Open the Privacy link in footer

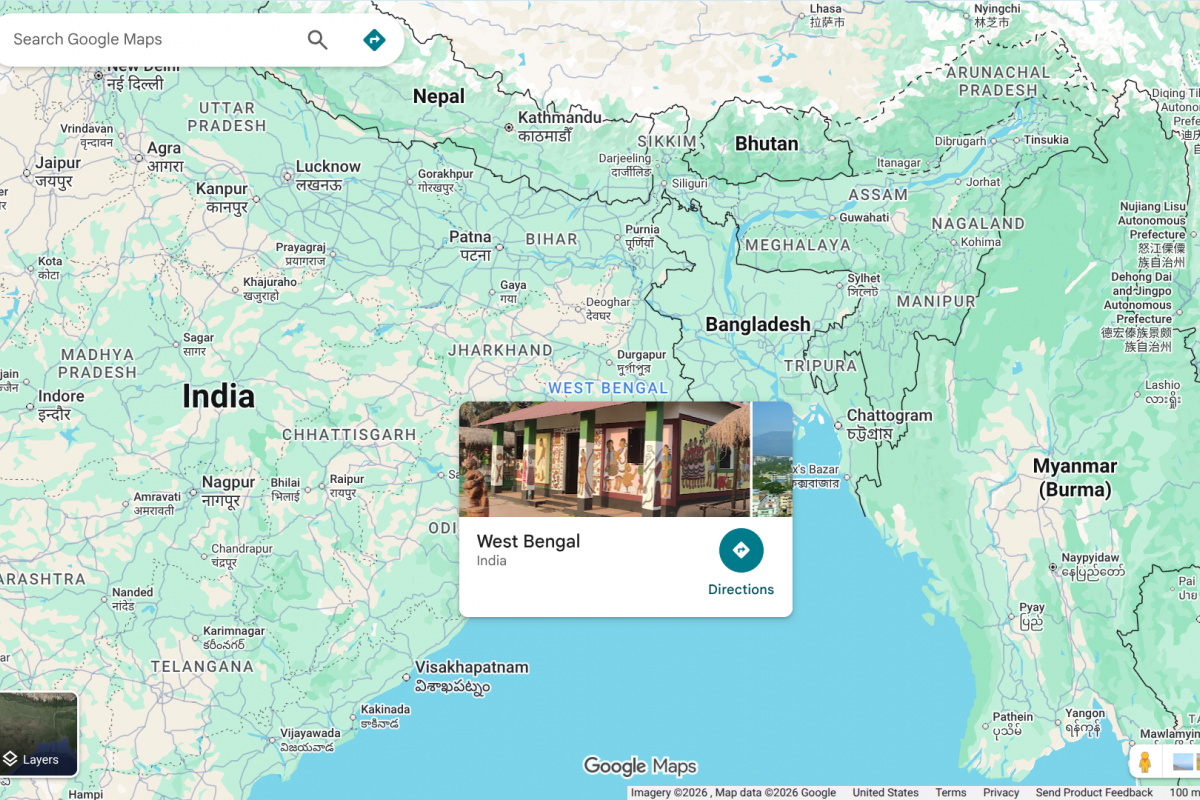point(1001,792)
